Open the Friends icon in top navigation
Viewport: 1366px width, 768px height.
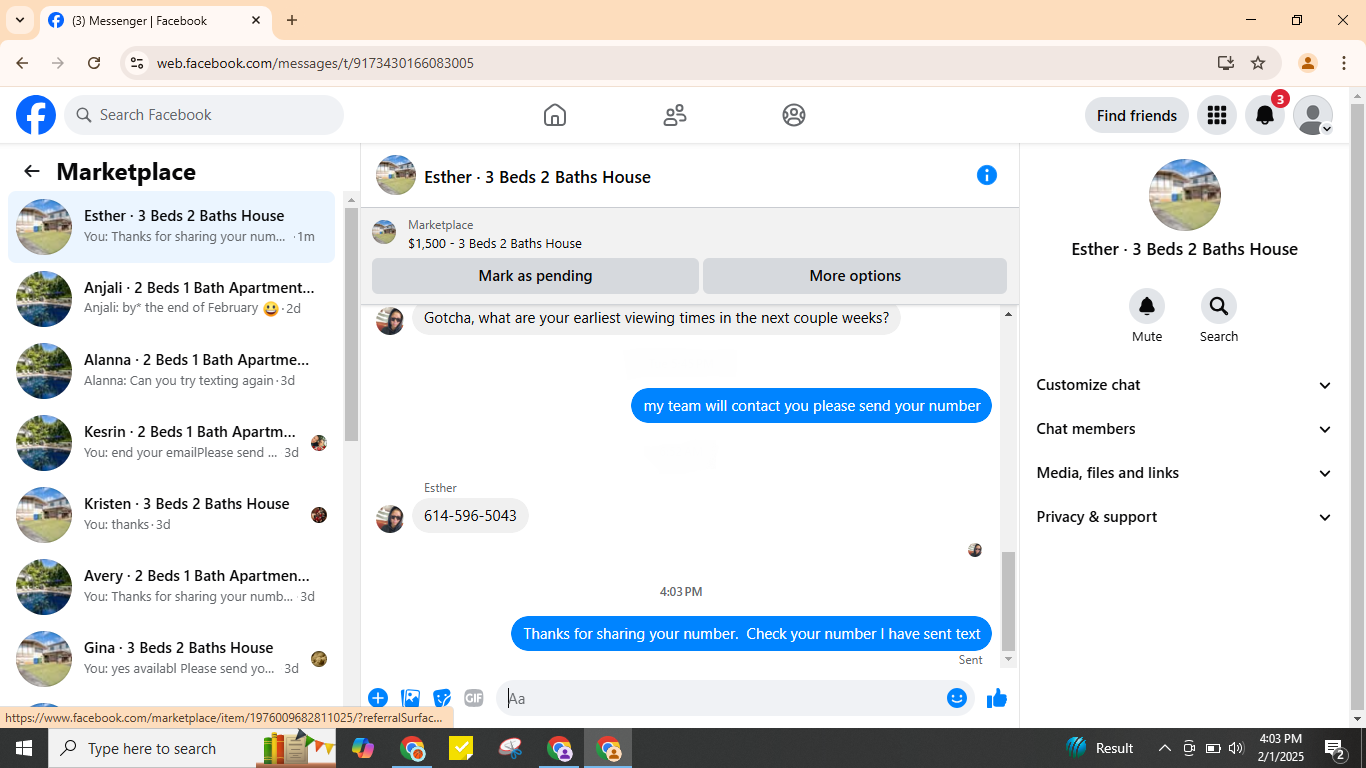tap(675, 115)
